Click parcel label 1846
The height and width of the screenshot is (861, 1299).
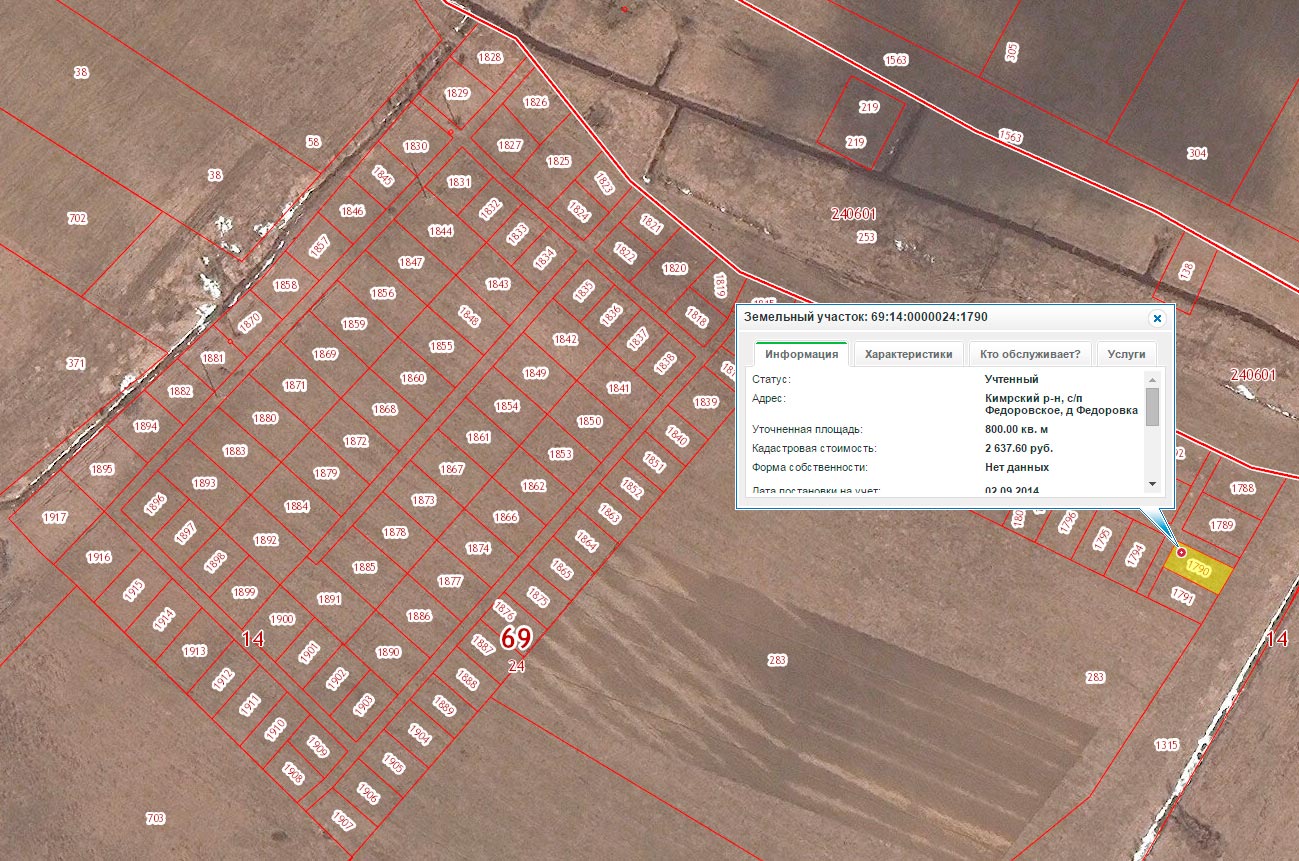coord(352,211)
